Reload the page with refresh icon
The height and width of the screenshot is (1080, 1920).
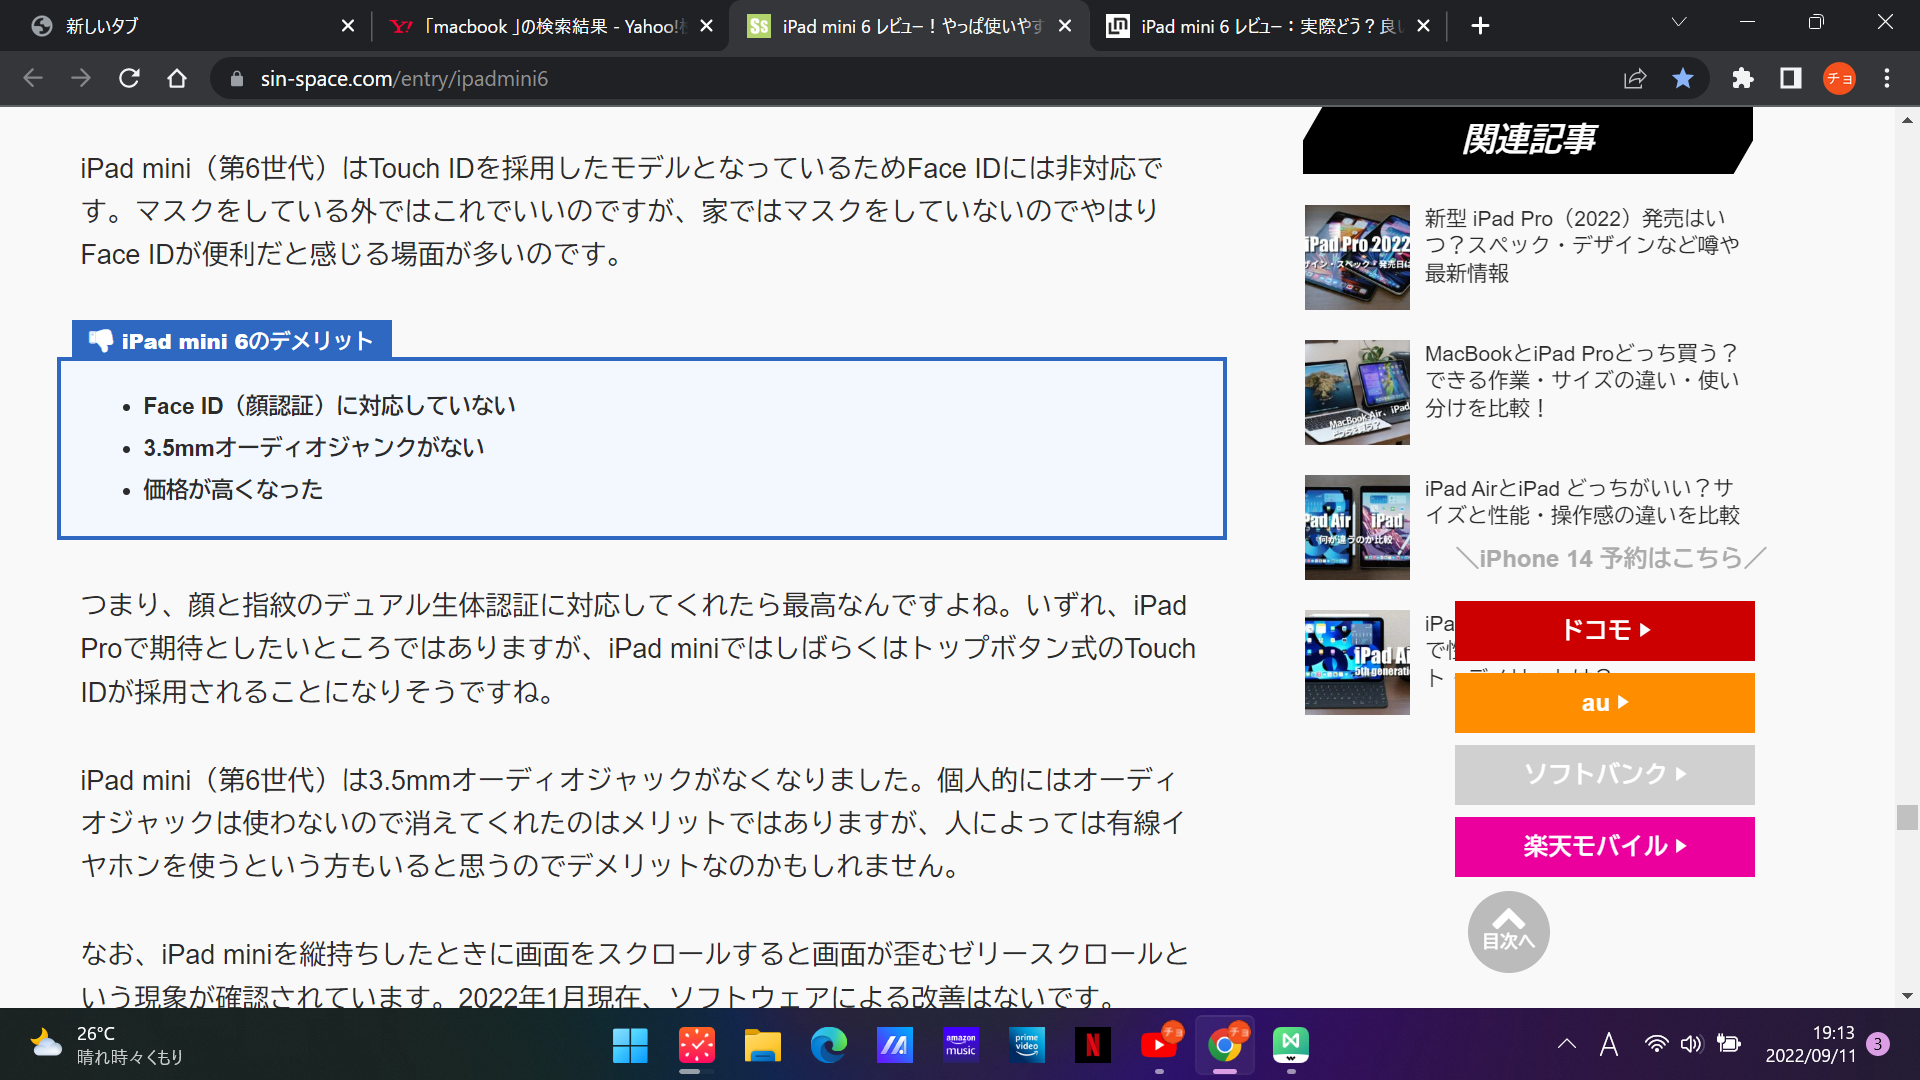(129, 78)
